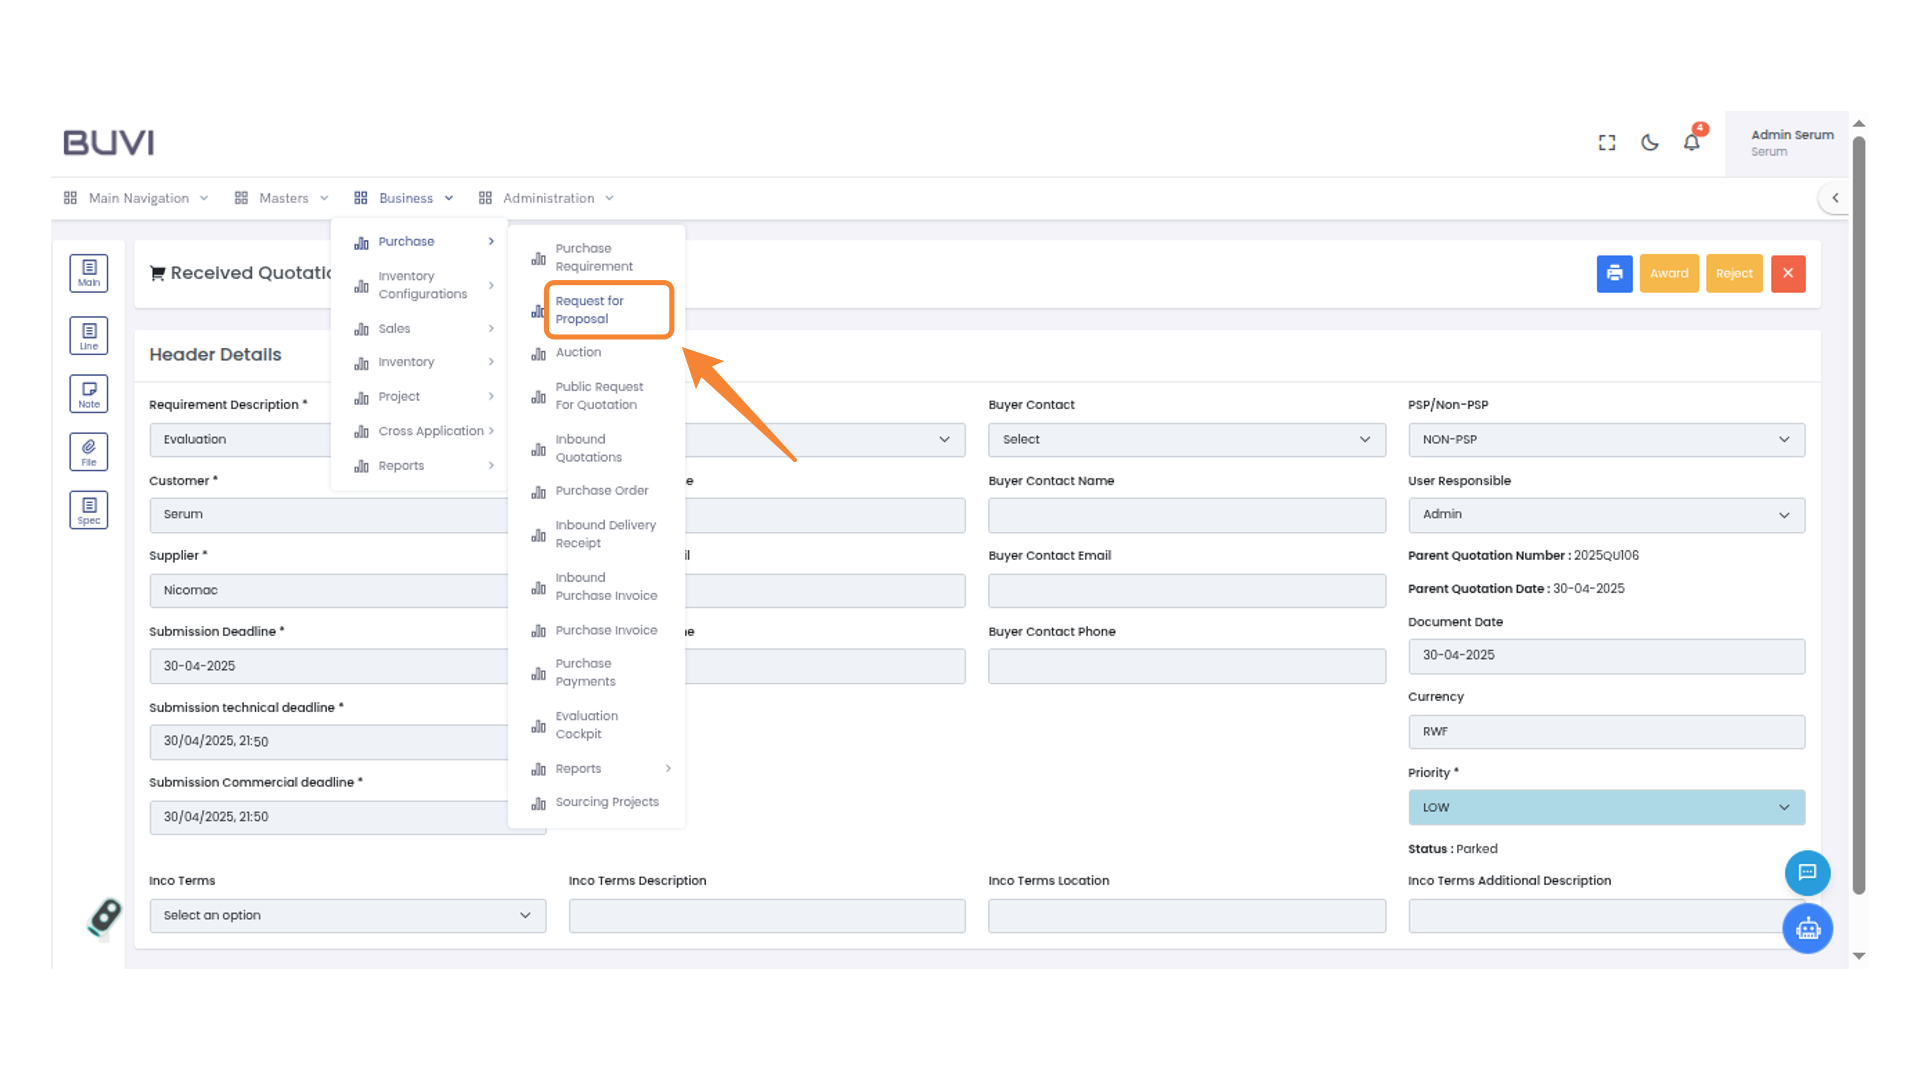Viewport: 1920px width, 1080px height.
Task: Click the Buyer Contact Email input field
Action: 1186,590
